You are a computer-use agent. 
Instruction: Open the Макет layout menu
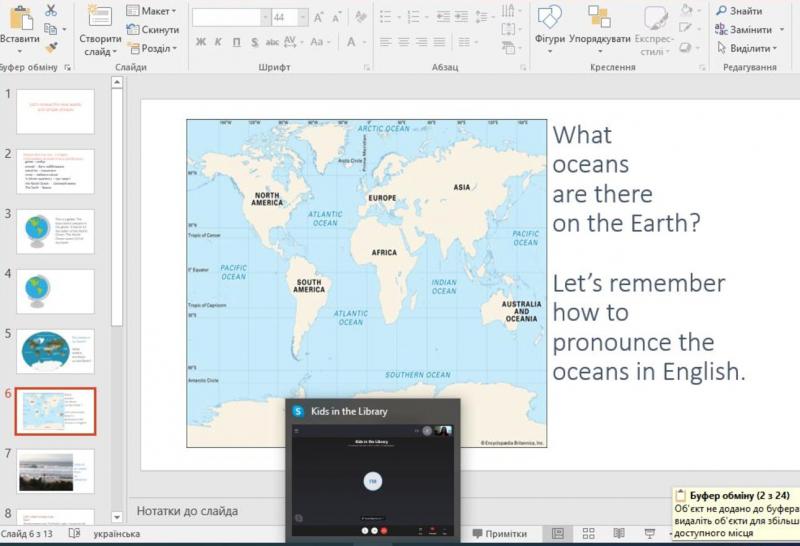pyautogui.click(x=151, y=11)
